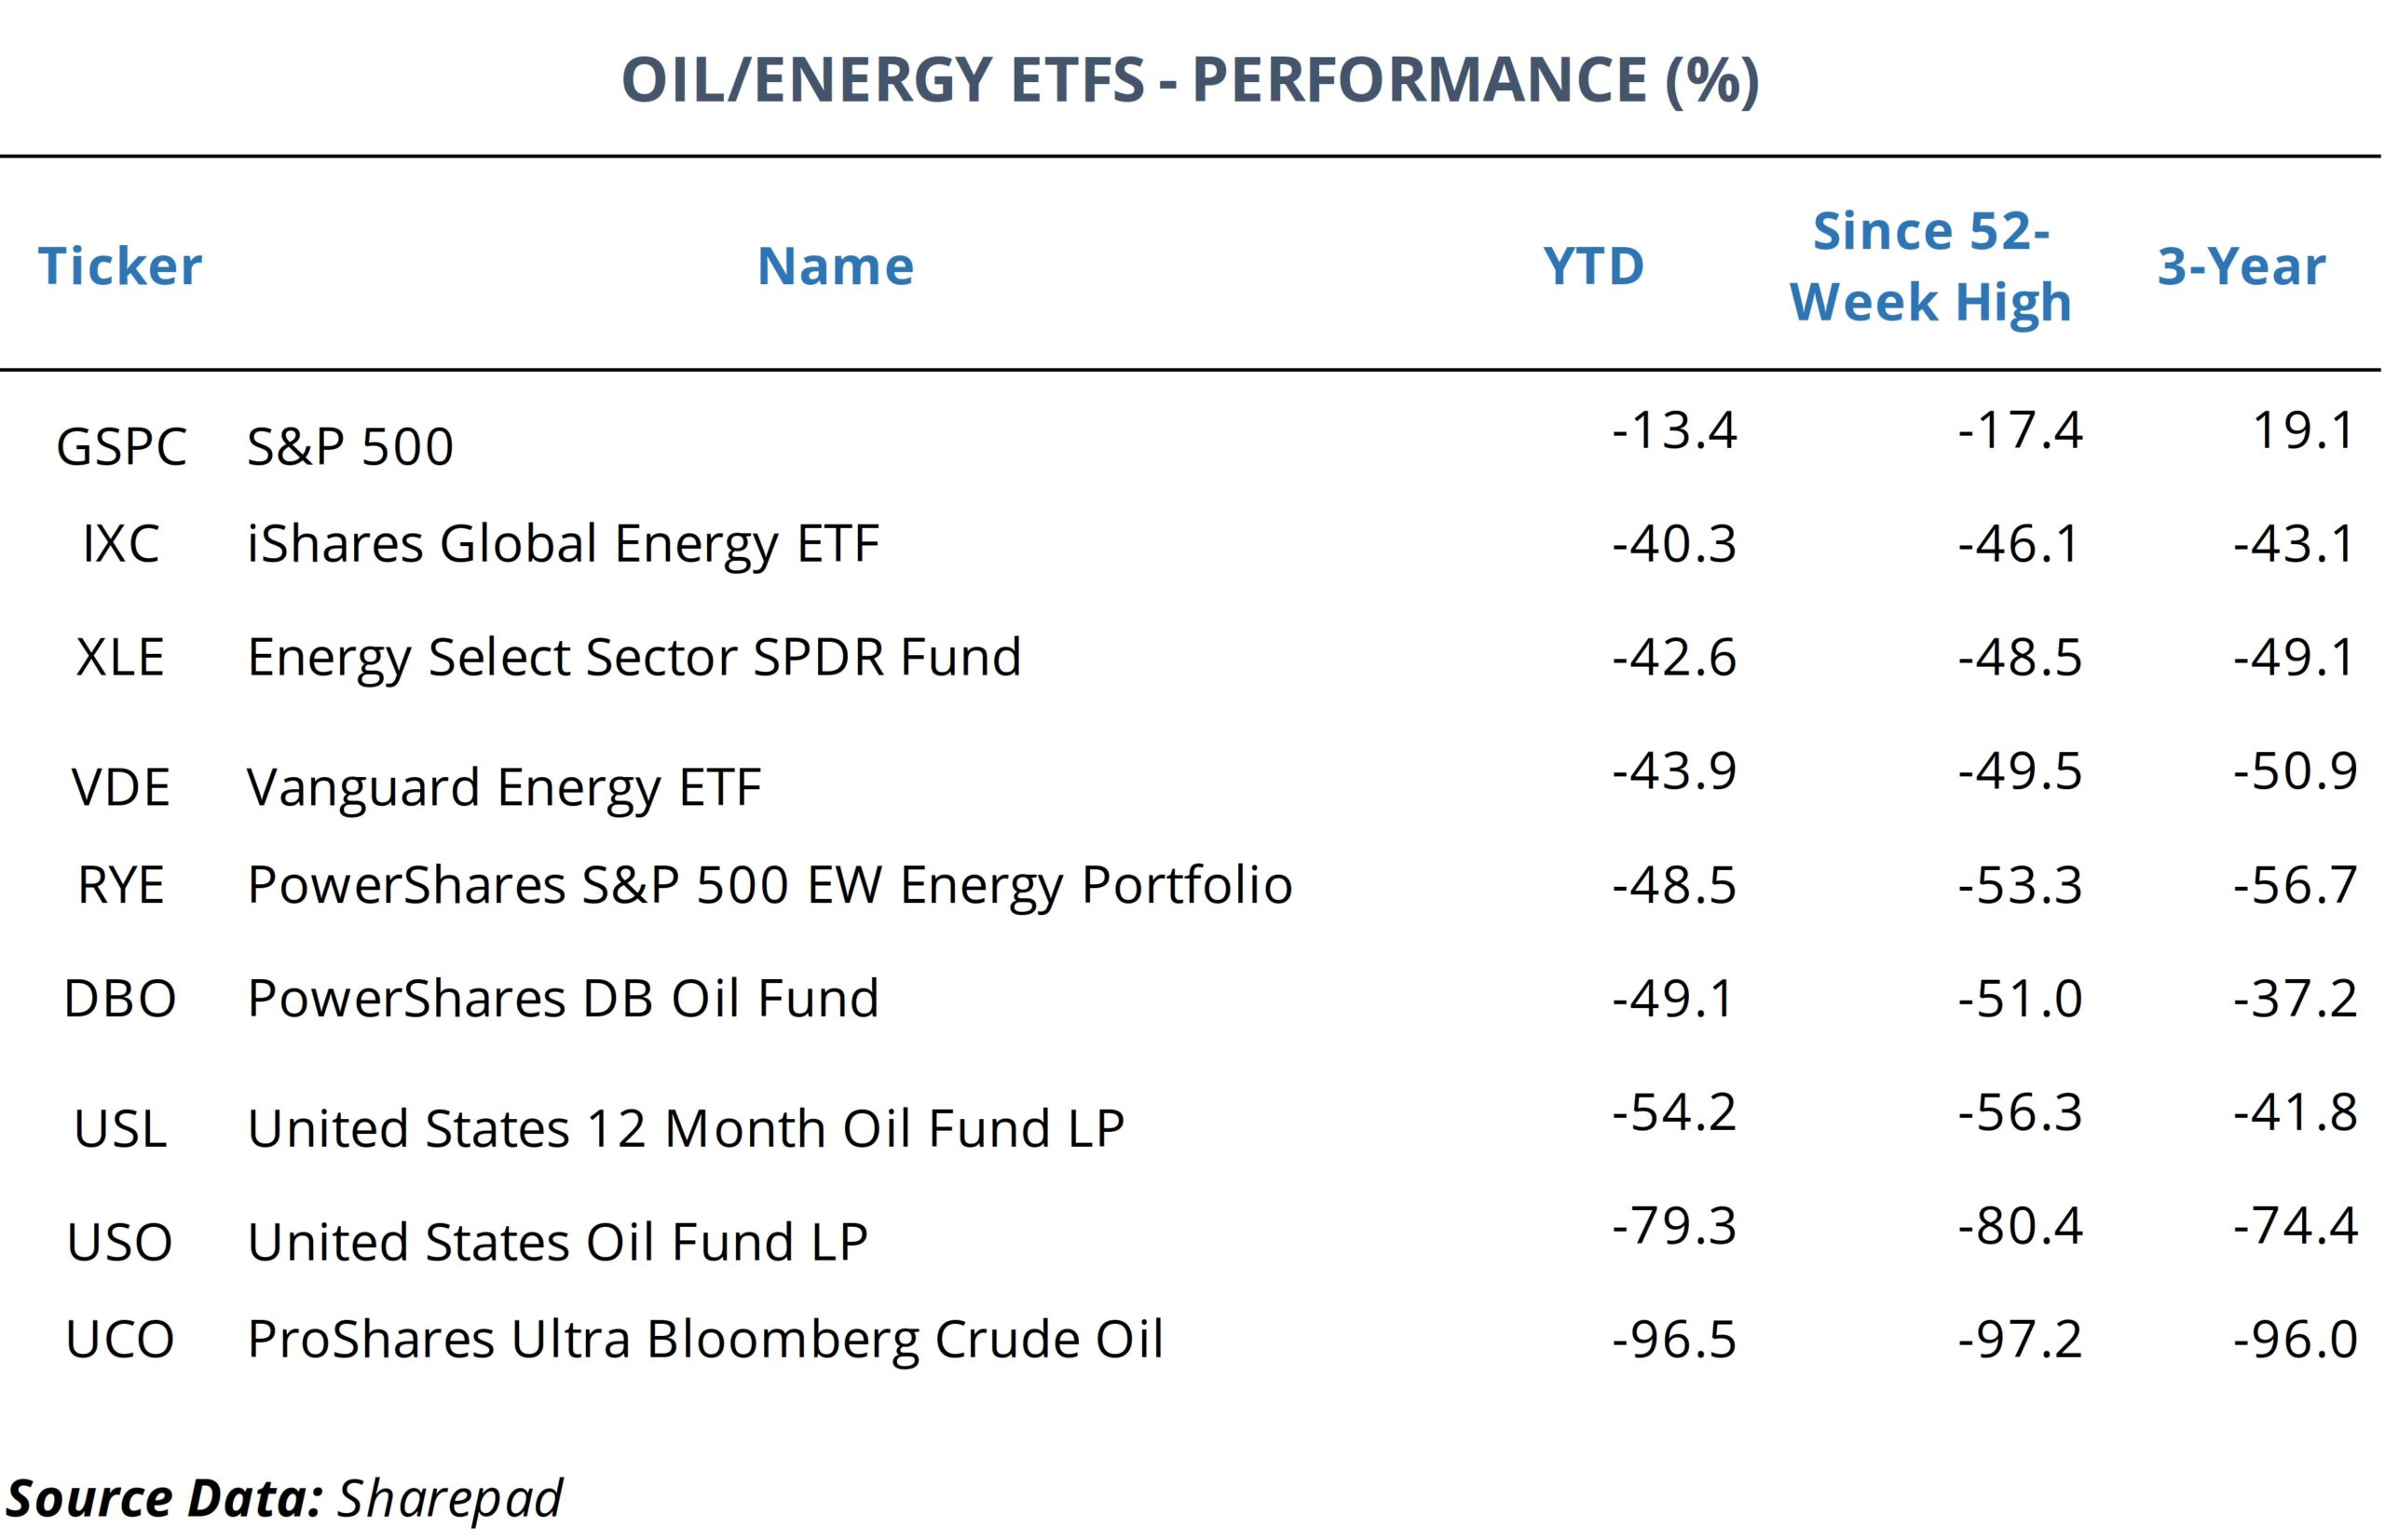This screenshot has width=2385, height=1540.
Task: Click the S&P 500 3-Year value 19.1
Action: (2303, 431)
